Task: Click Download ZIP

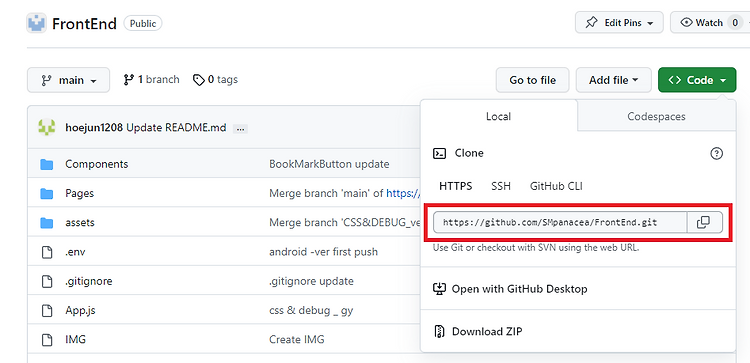Action: 487,331
